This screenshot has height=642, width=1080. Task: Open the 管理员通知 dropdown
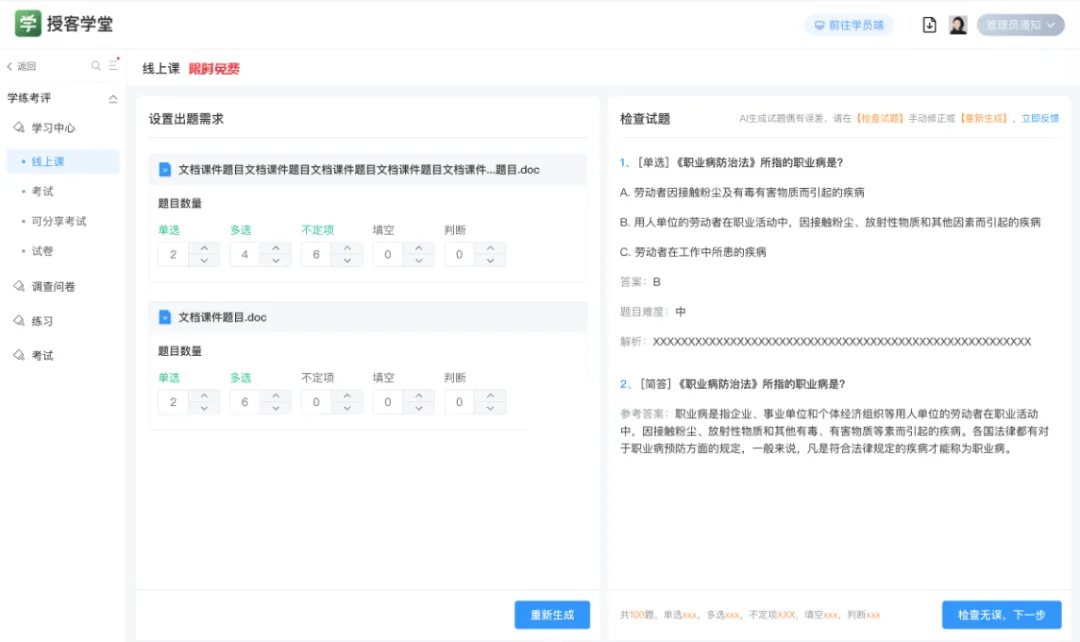(x=1020, y=25)
